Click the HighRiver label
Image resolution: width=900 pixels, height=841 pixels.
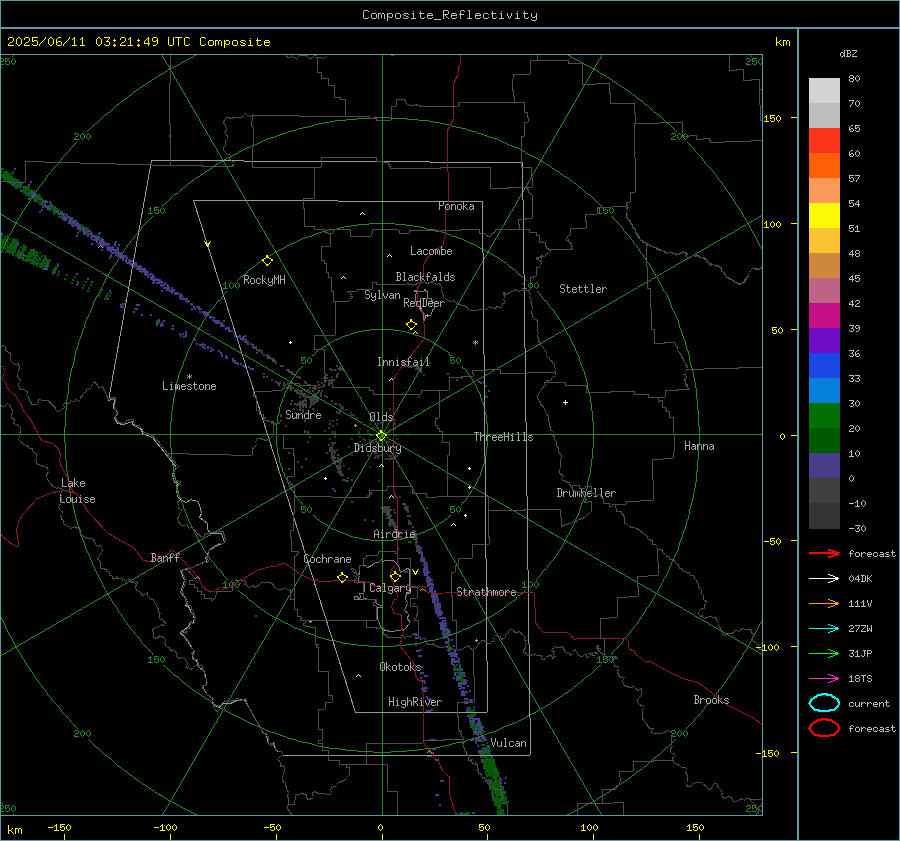pos(415,702)
